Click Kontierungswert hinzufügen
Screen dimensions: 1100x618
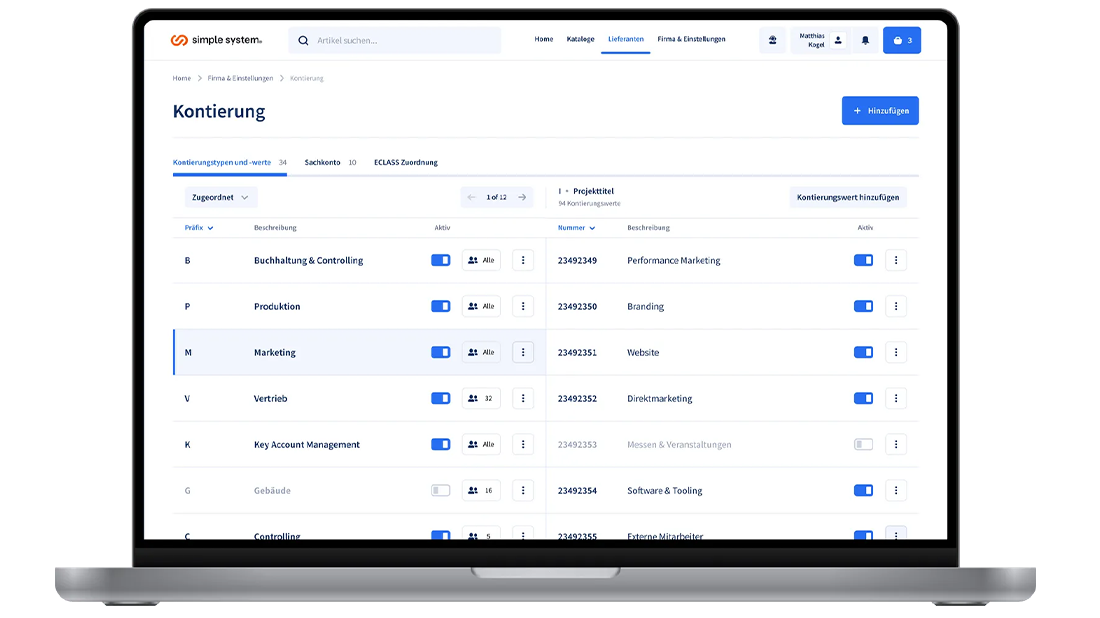[x=846, y=197]
